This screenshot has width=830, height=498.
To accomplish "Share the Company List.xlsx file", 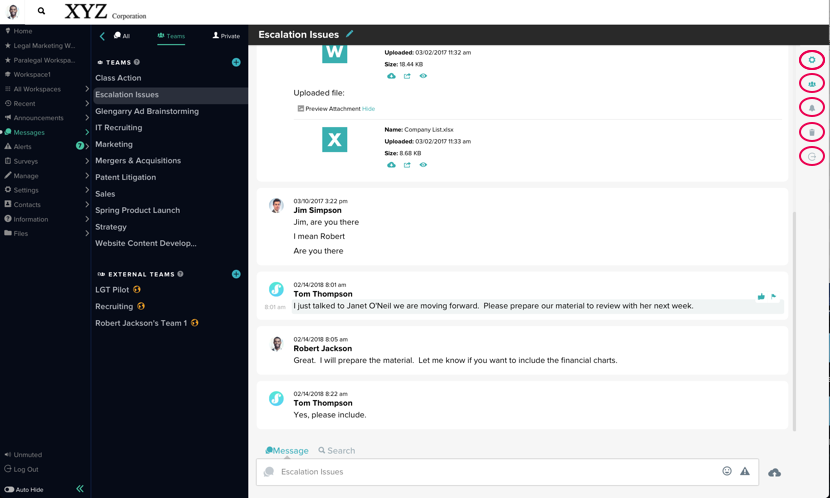I will point(407,165).
